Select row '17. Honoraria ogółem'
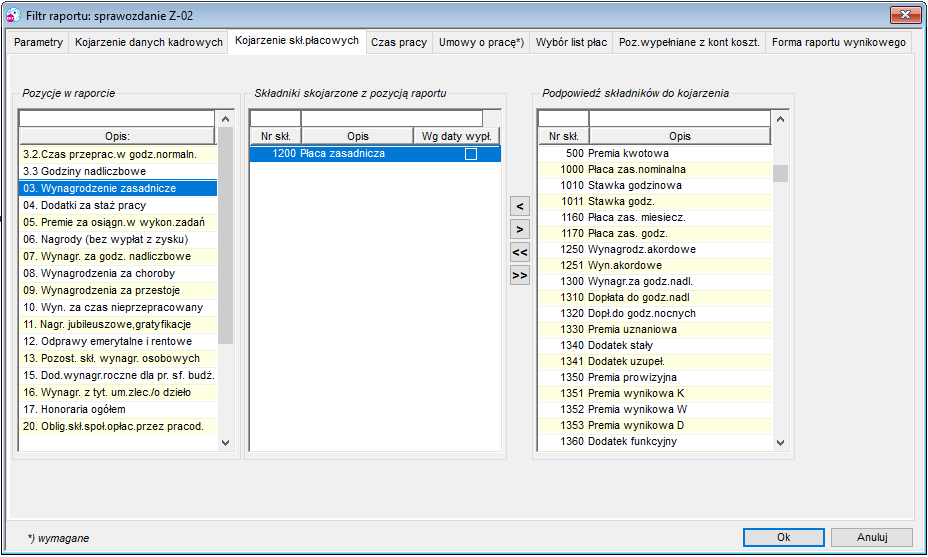Screen dimensions: 928x557 click(x=118, y=410)
